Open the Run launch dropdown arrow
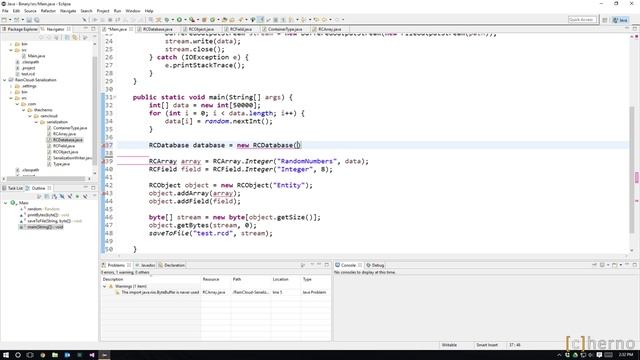This screenshot has width=640, height=360. [184, 20]
